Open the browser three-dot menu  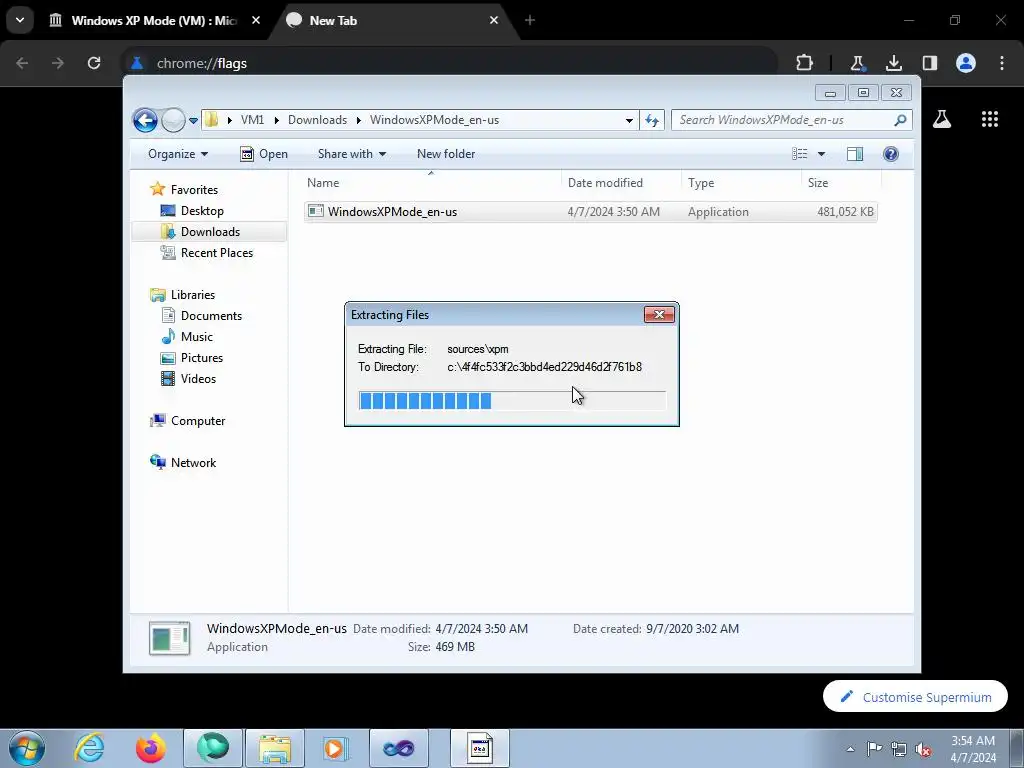[1002, 63]
